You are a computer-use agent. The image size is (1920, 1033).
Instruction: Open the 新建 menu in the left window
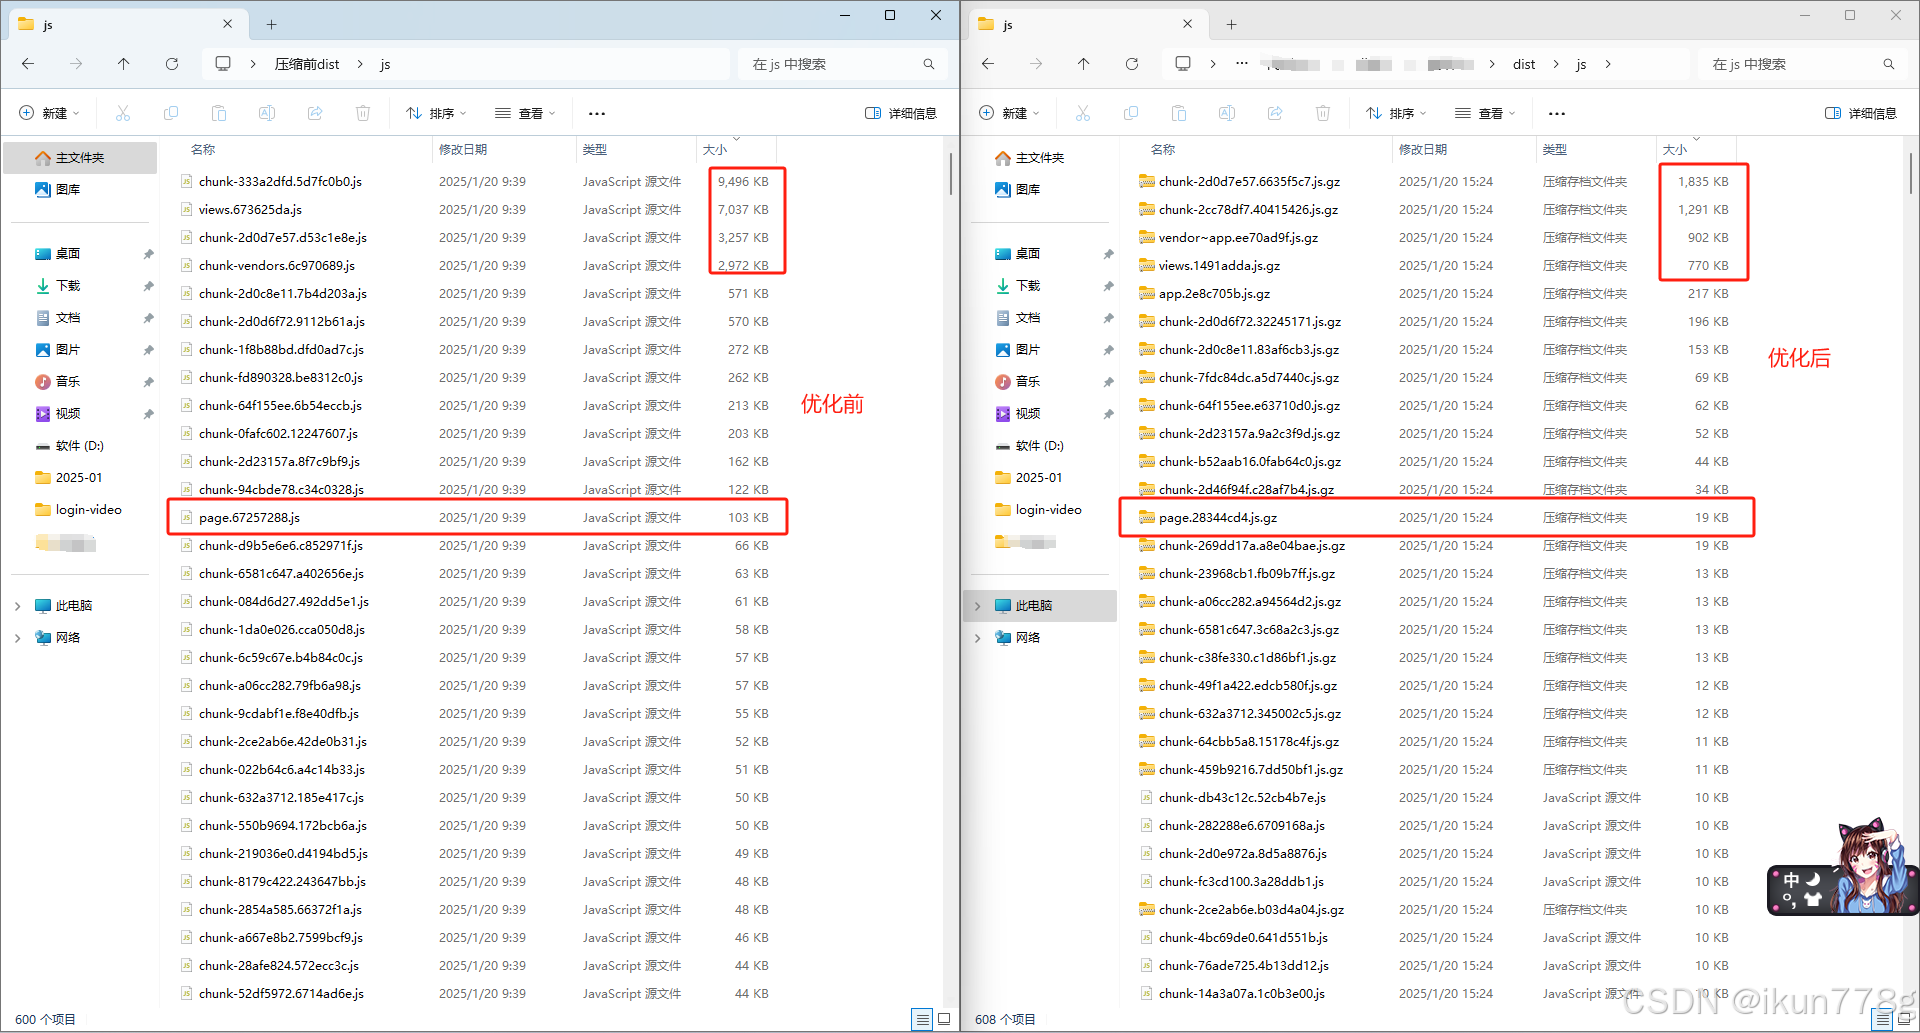click(x=48, y=112)
